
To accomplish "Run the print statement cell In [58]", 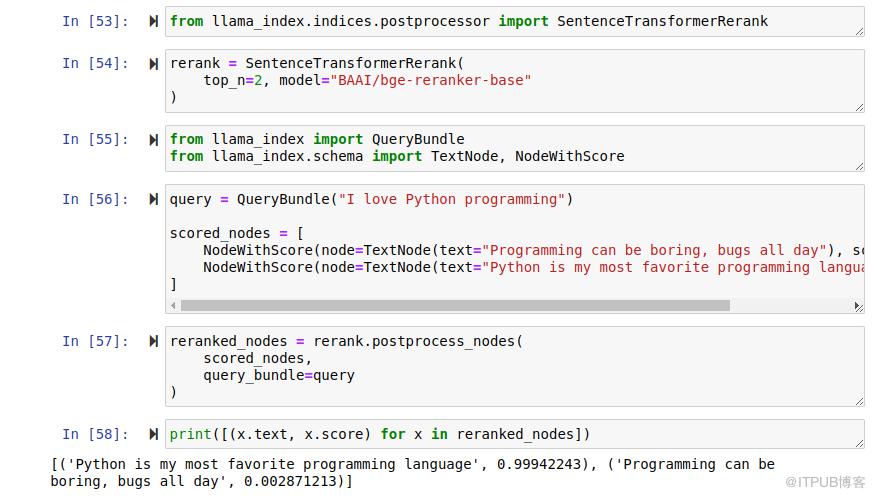I will [x=153, y=434].
